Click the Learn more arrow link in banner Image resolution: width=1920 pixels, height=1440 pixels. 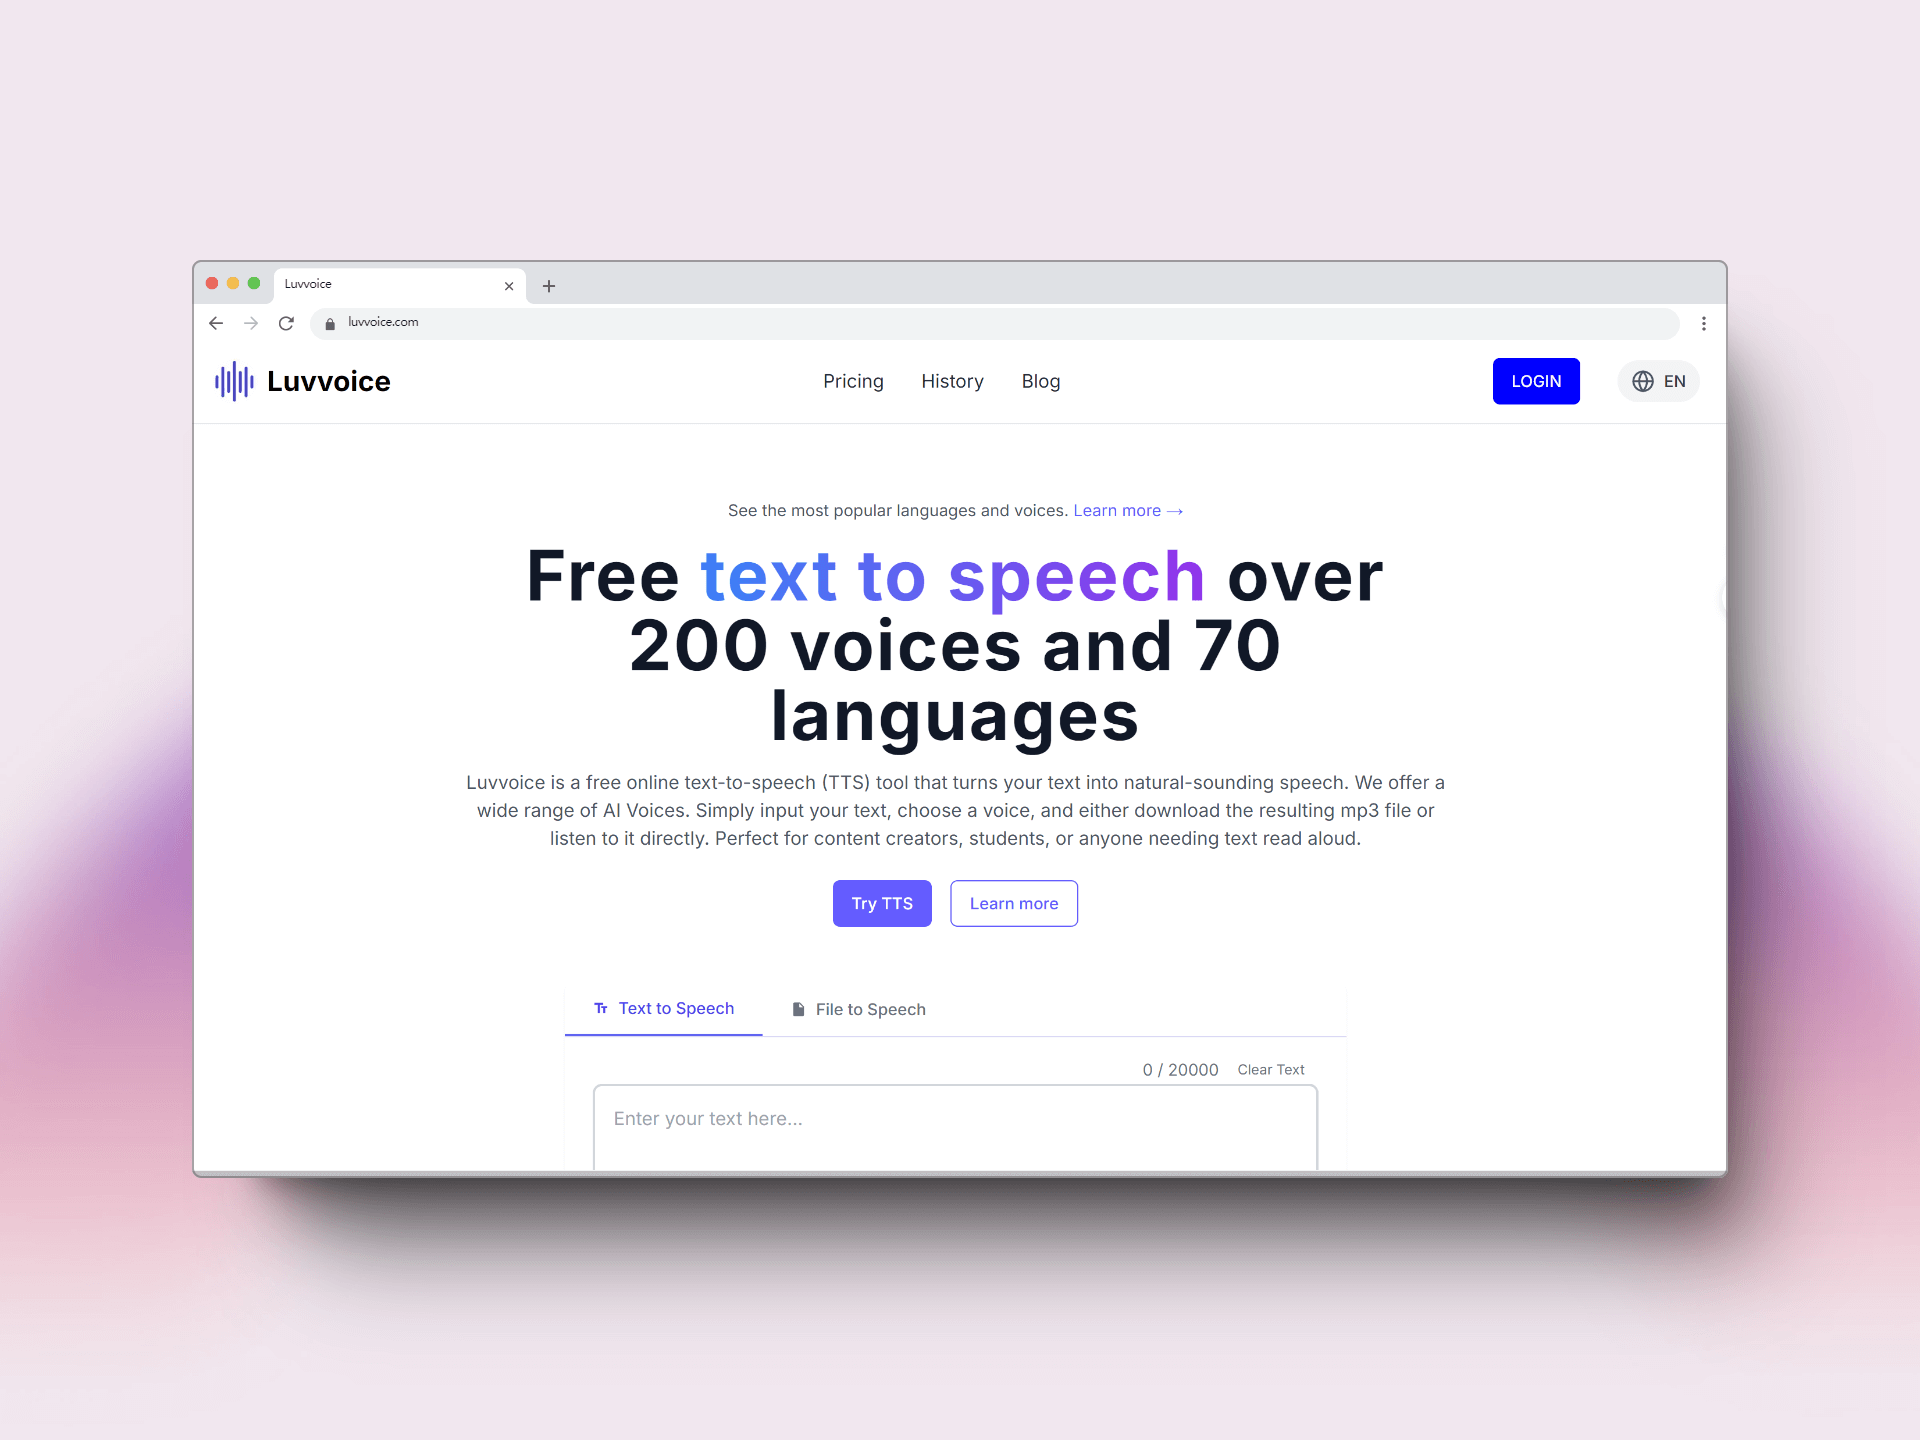point(1128,510)
